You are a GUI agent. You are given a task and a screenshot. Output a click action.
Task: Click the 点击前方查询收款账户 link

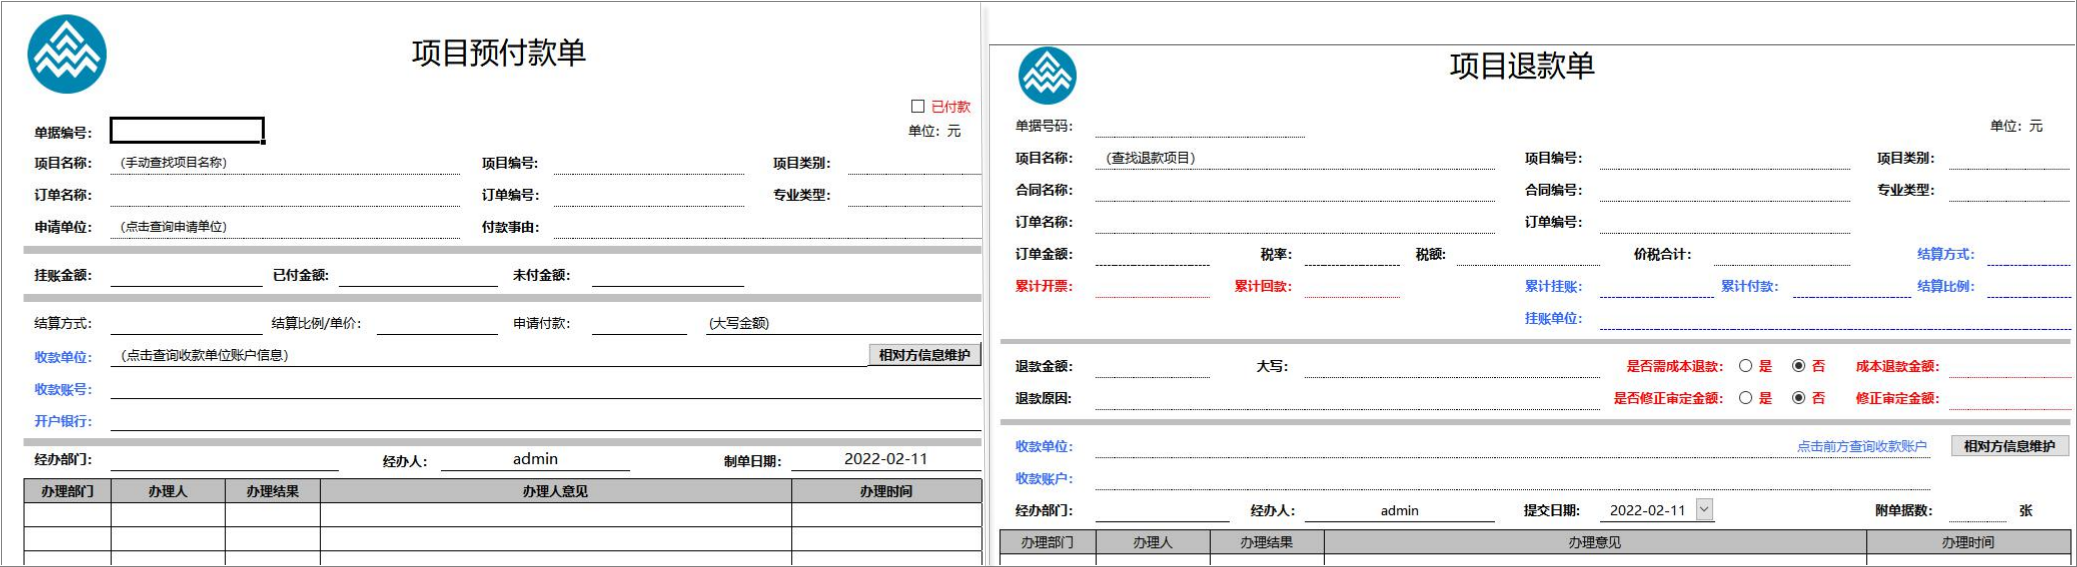click(1862, 446)
